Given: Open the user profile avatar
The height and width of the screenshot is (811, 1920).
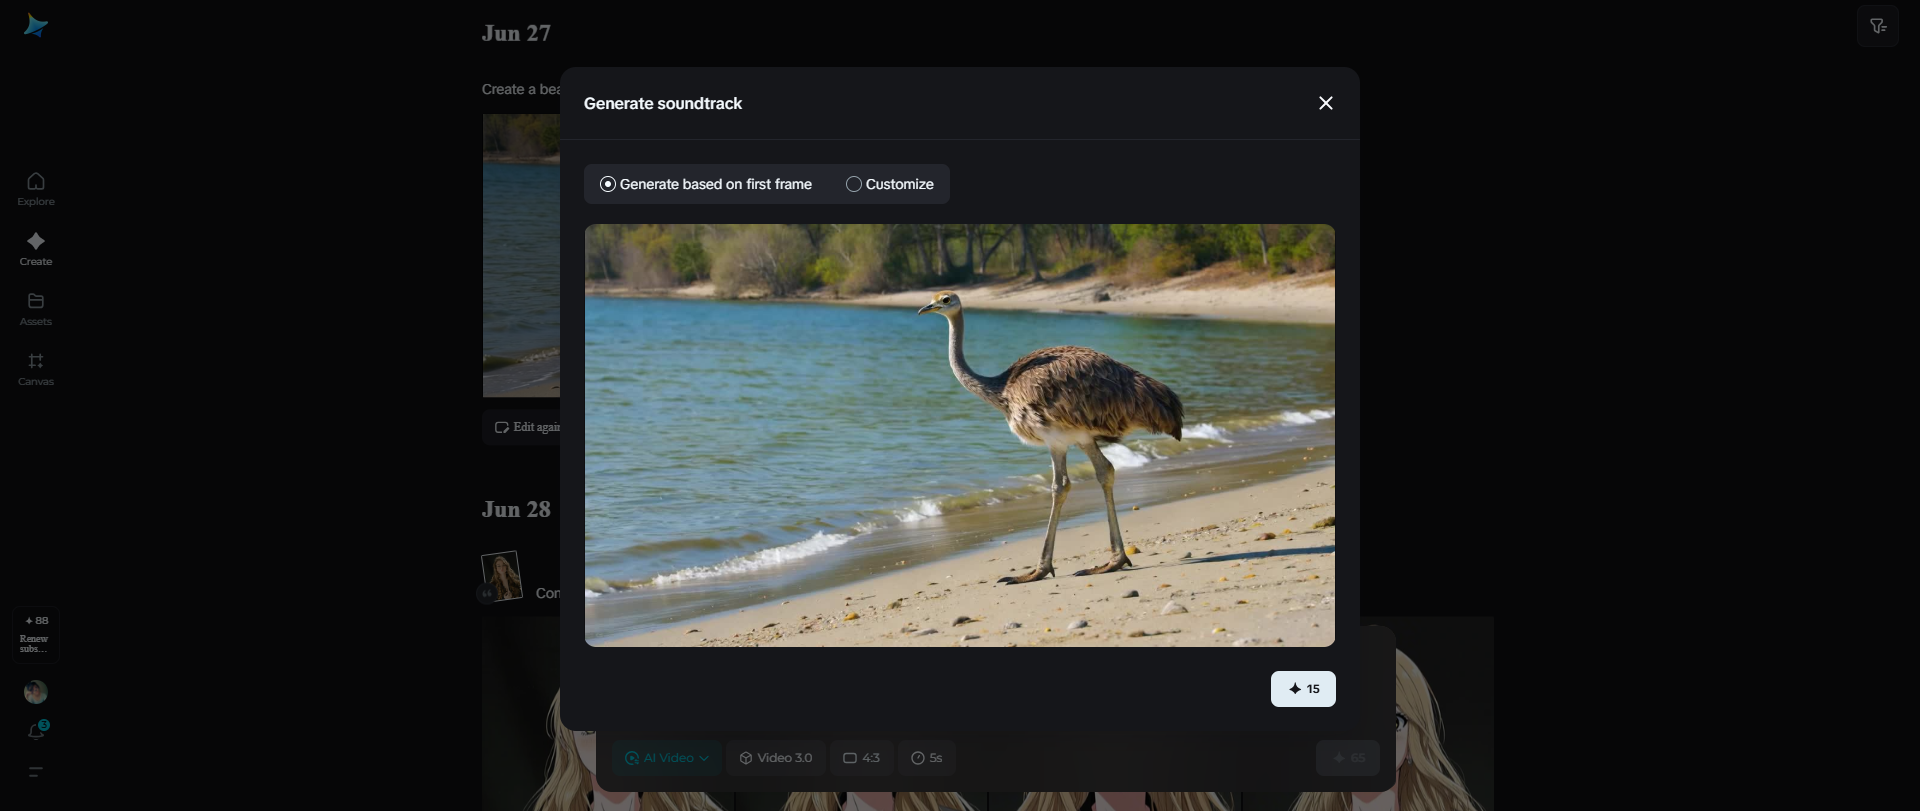Looking at the screenshot, I should click(x=36, y=692).
